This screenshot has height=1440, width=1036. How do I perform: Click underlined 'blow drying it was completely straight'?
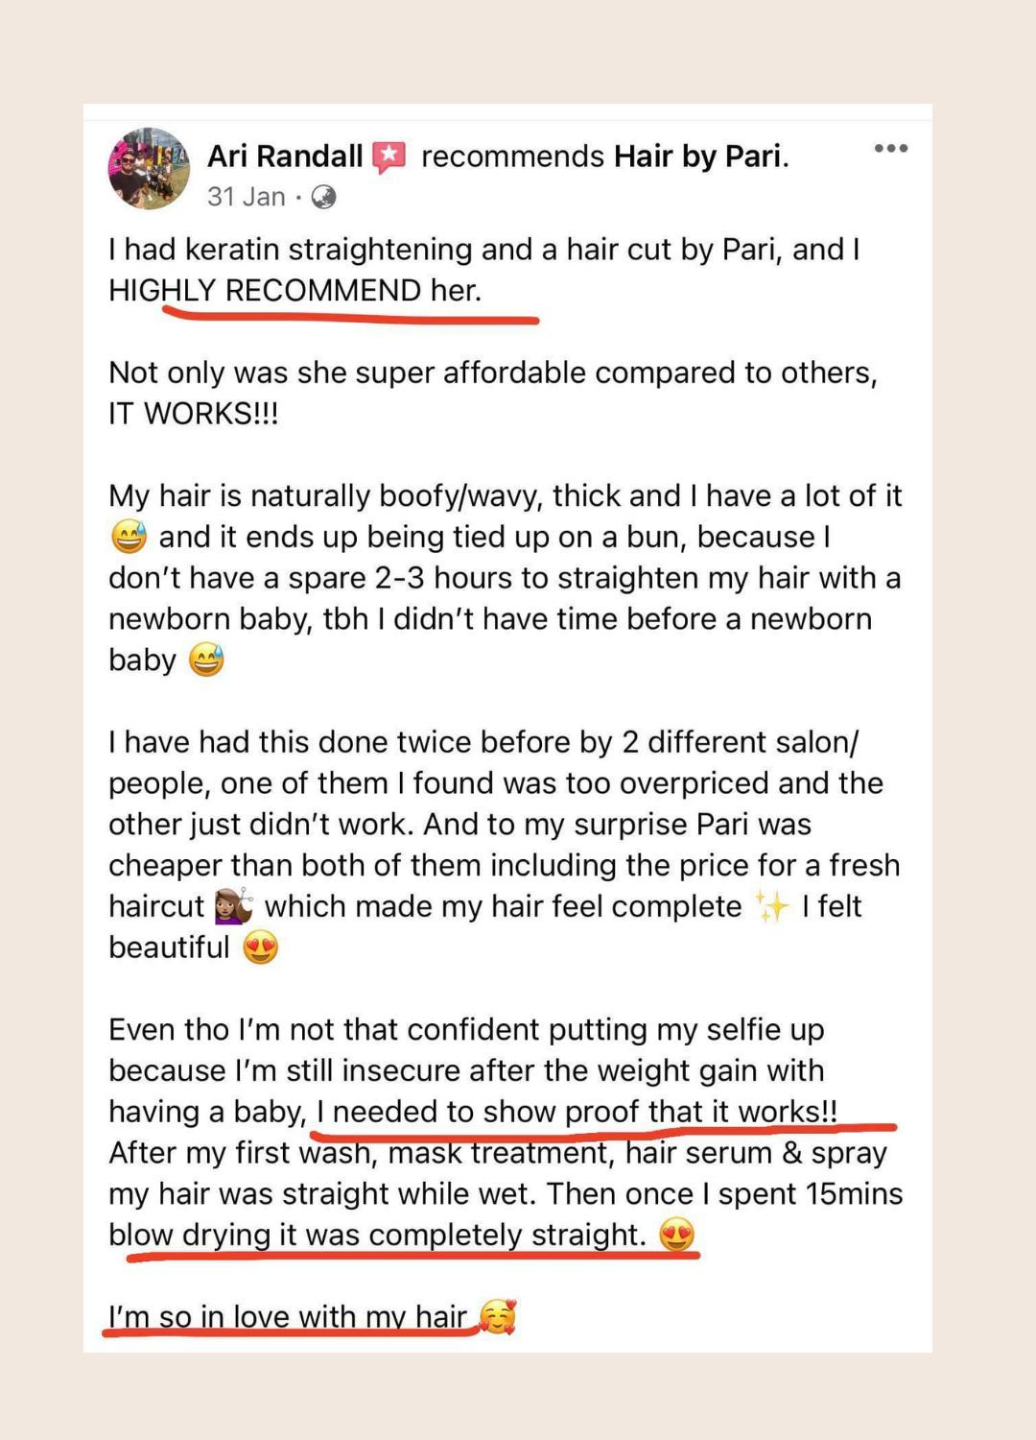(376, 1235)
